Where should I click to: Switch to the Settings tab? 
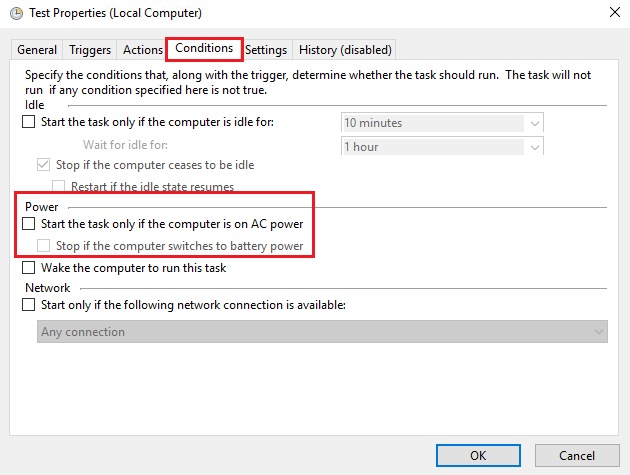coord(266,50)
